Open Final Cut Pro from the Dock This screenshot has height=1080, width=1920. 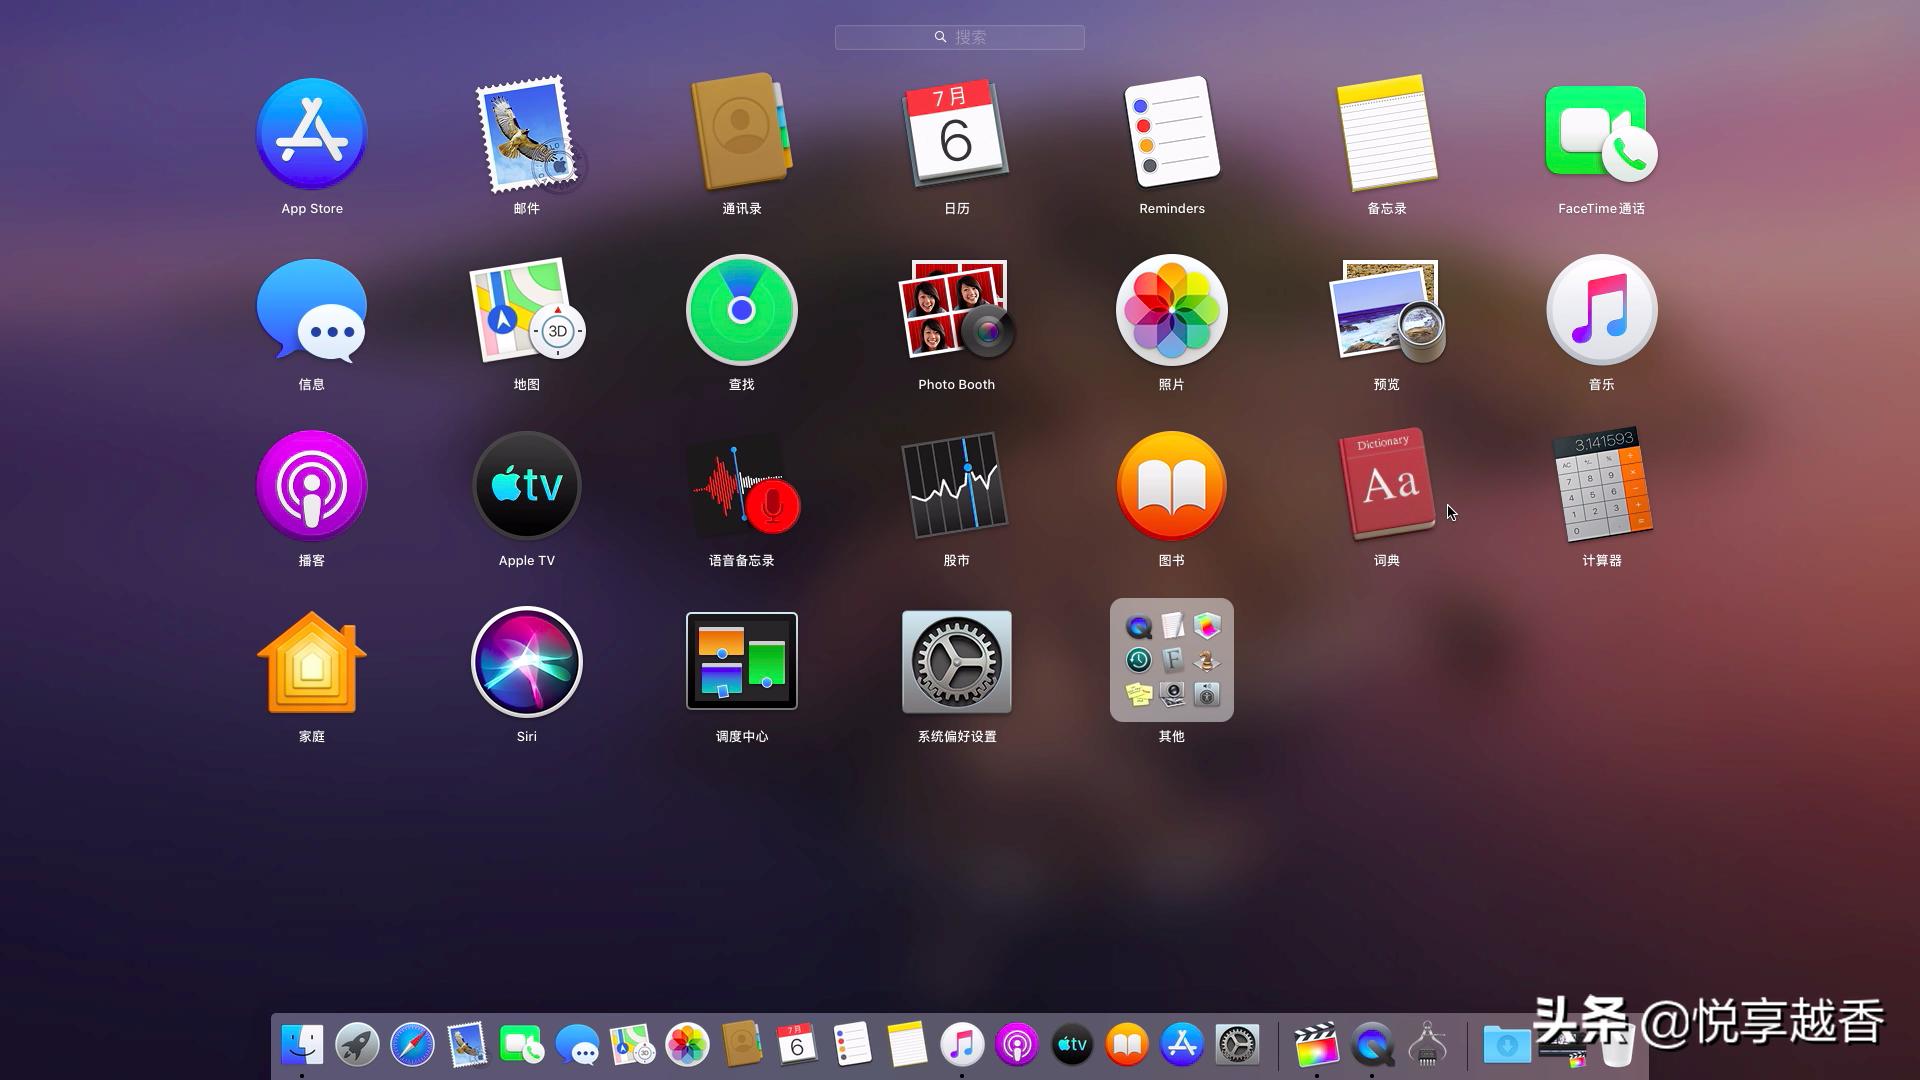coord(1316,1045)
